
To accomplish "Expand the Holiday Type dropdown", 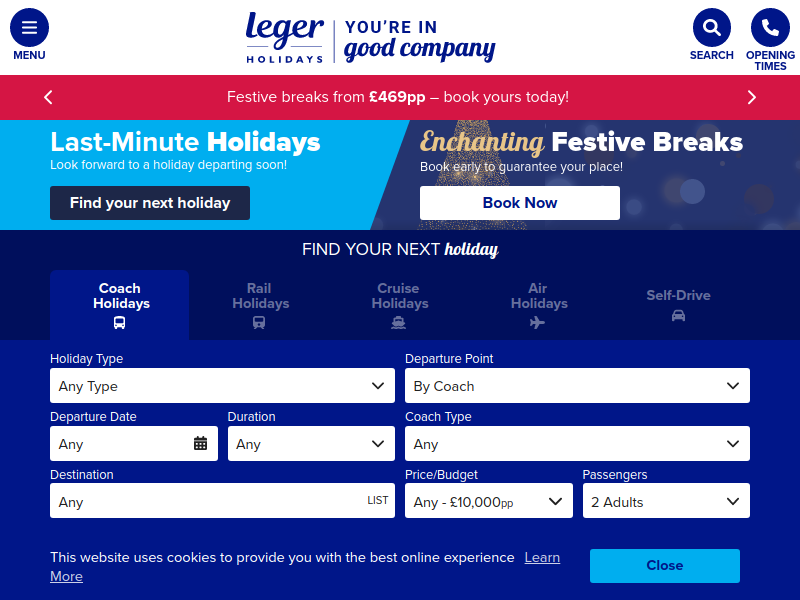I will pyautogui.click(x=222, y=386).
